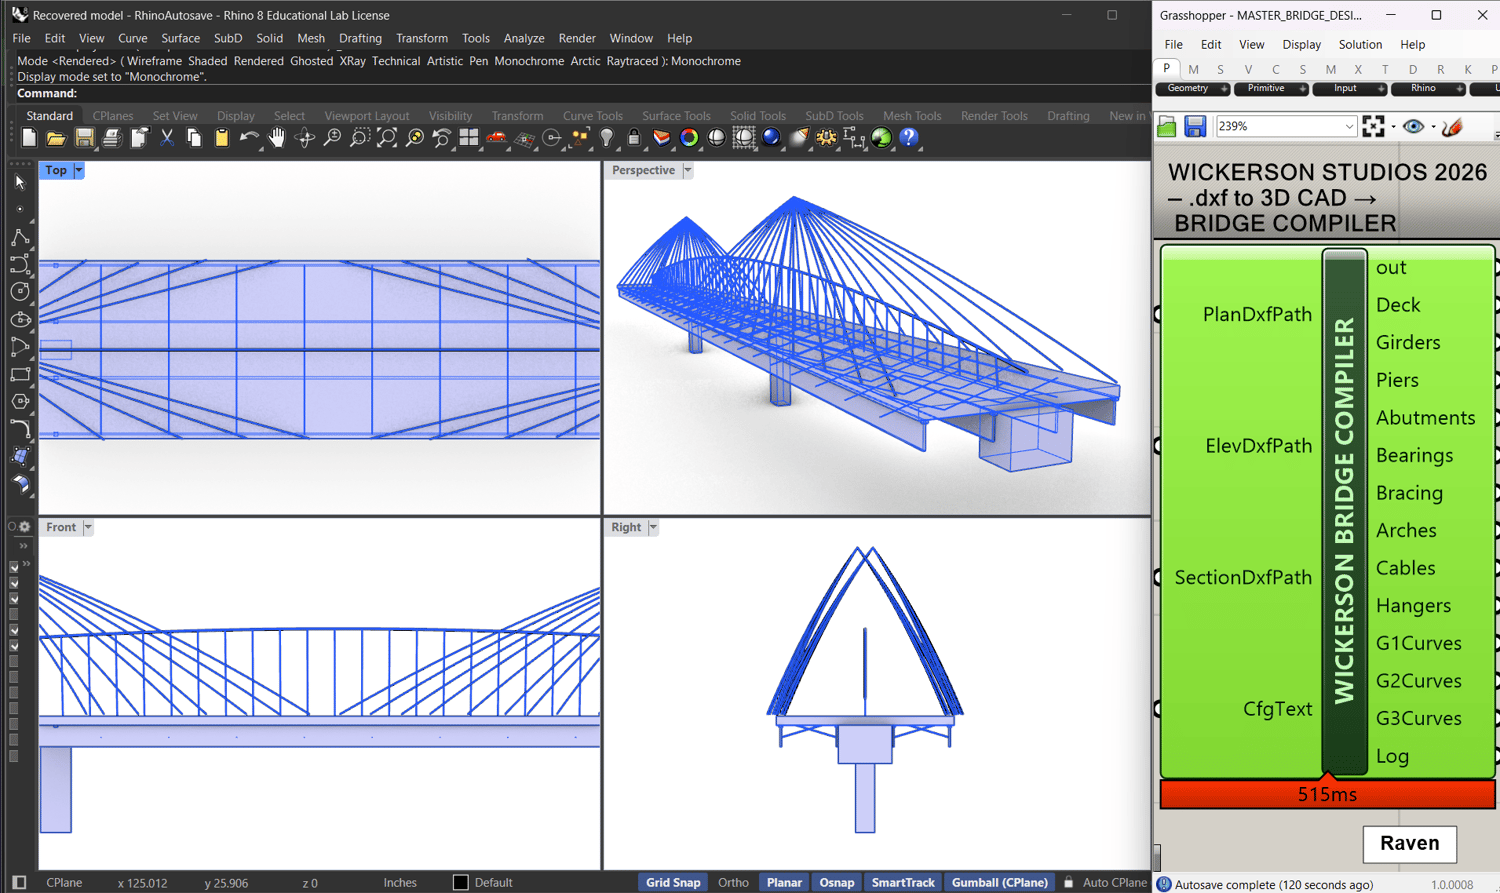
Task: Copy to clipboard in Rhino toolbar
Action: (194, 138)
